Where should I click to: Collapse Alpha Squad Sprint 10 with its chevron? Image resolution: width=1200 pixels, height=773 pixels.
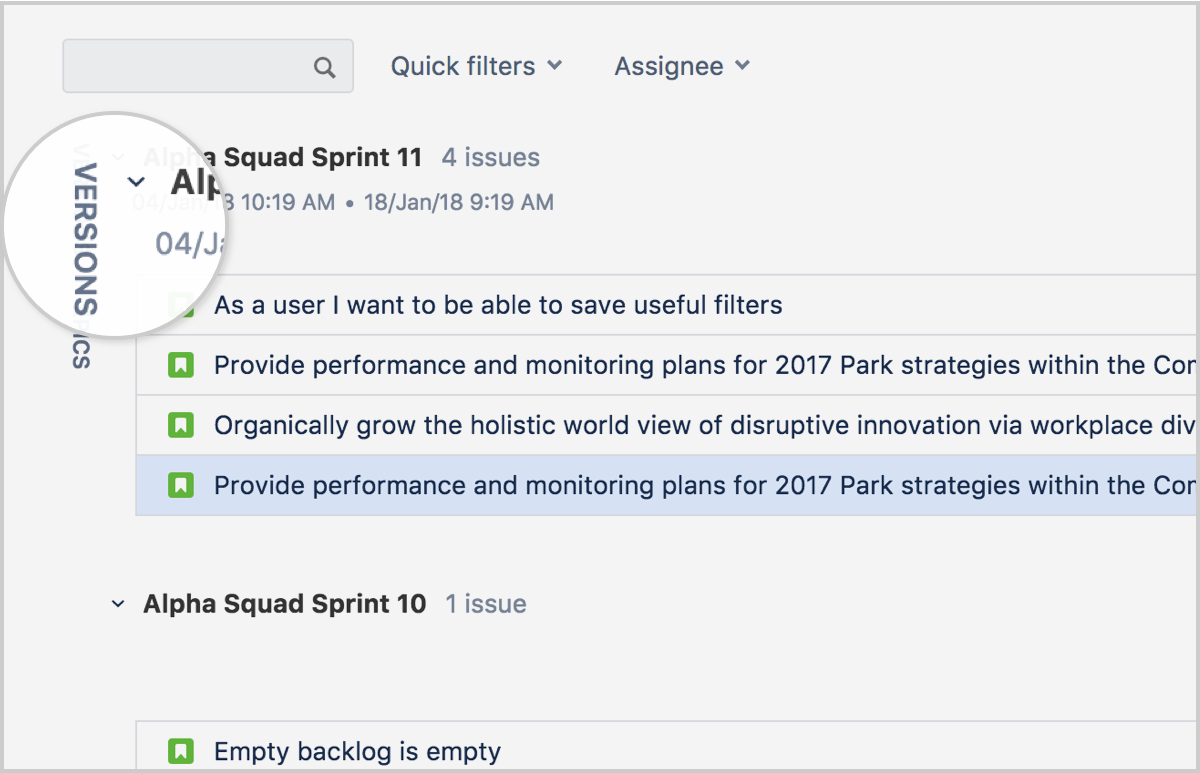point(118,604)
